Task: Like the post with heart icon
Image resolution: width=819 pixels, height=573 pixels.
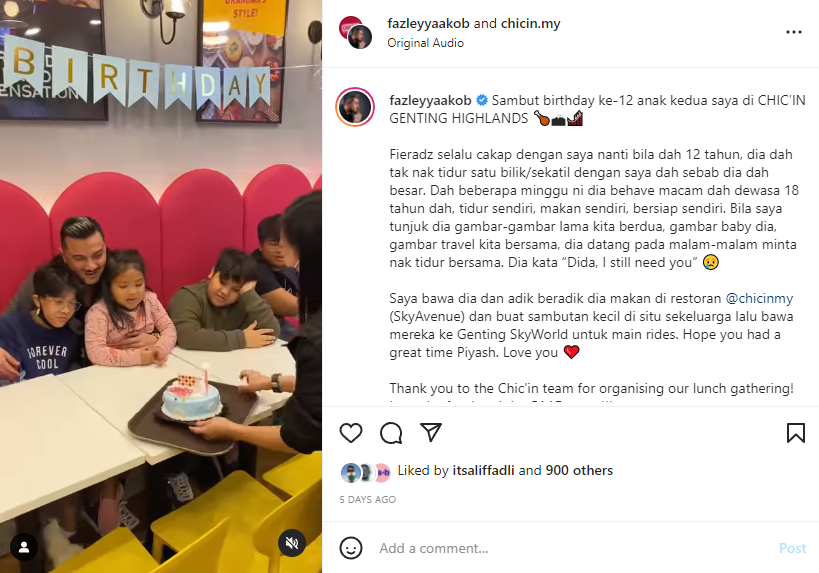Action: tap(351, 433)
